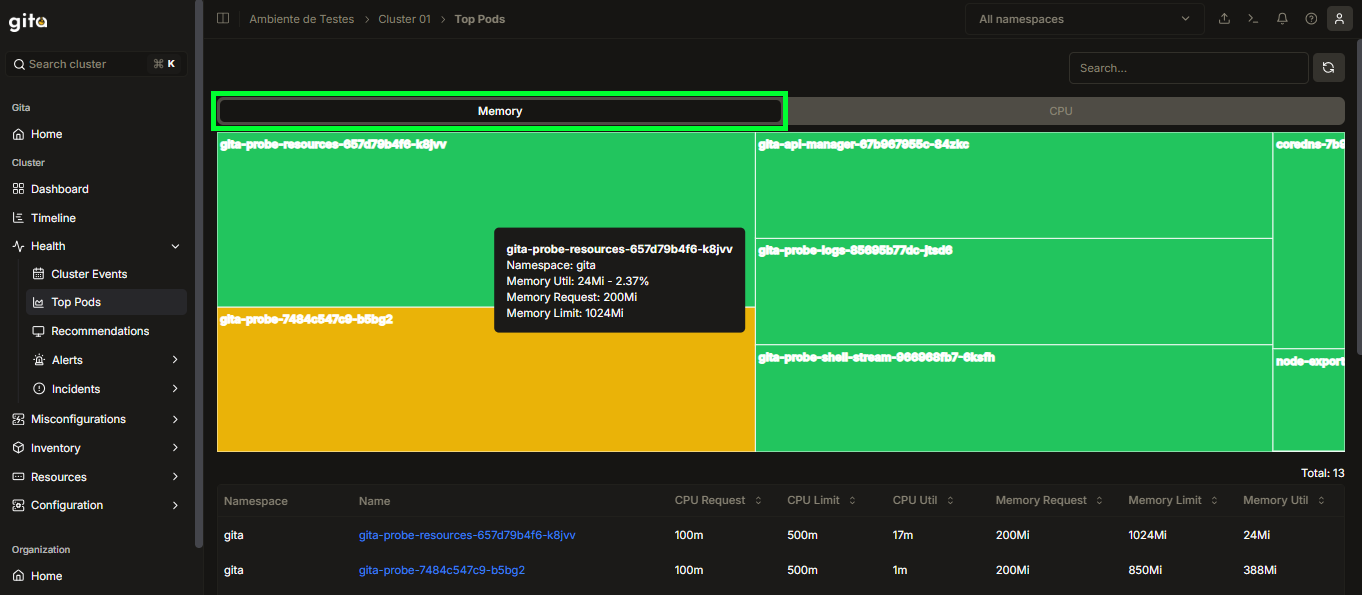Click the Resources icon
Screen dimensions: 1362x595
pyautogui.click(x=19, y=477)
